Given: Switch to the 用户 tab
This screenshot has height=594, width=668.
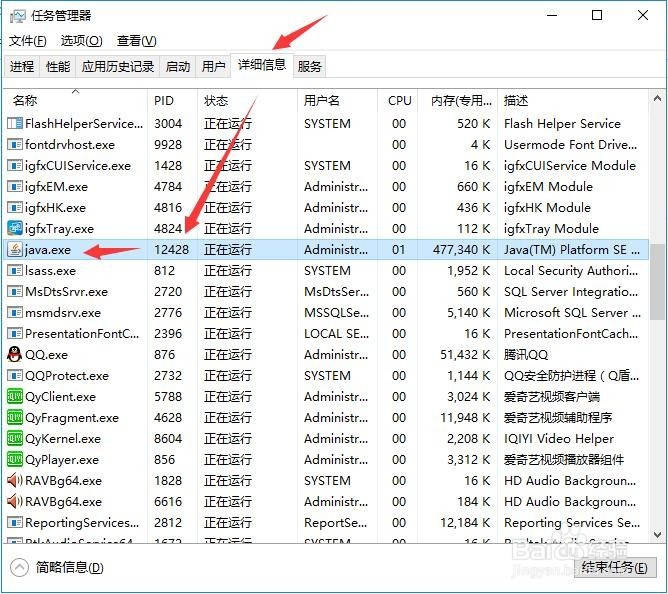Looking at the screenshot, I should (213, 66).
